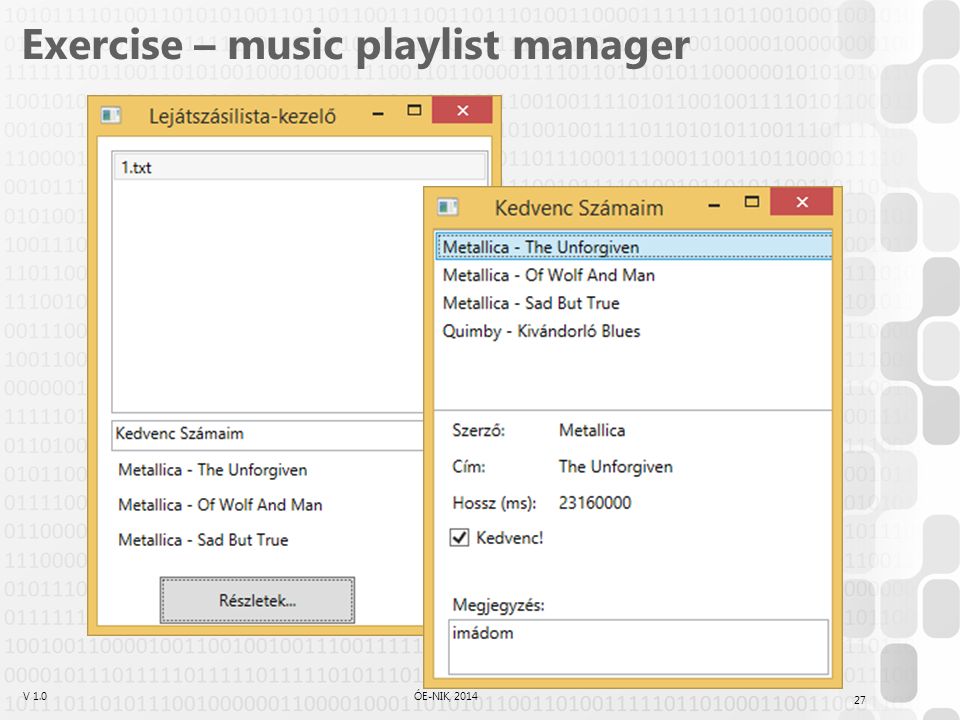The image size is (960, 720).
Task: Close the Lejátszásilista-kezelő window
Action: coord(462,110)
